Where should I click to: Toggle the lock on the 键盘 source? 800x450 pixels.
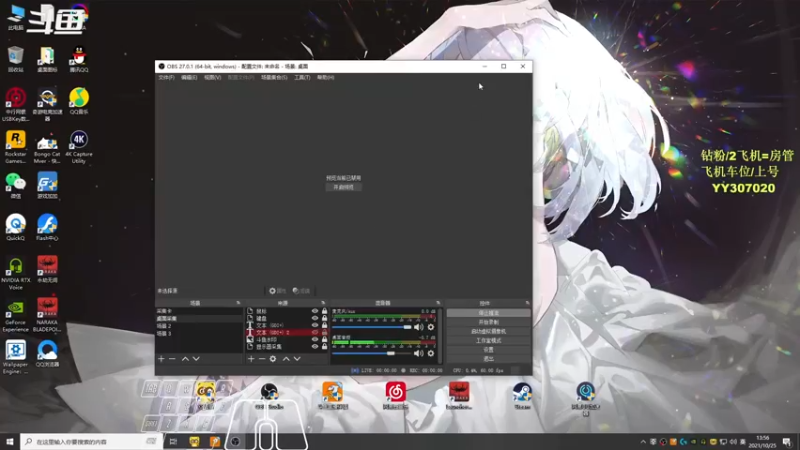point(324,318)
